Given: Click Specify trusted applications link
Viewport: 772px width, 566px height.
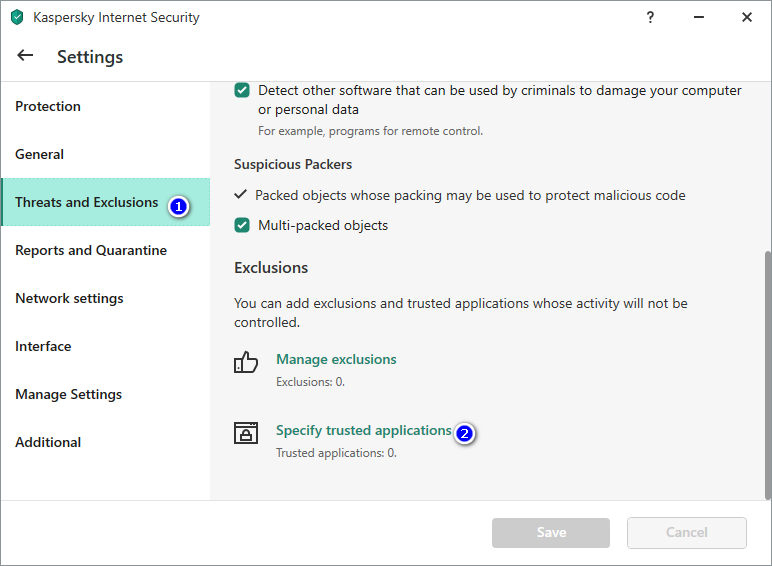Looking at the screenshot, I should click(x=364, y=430).
